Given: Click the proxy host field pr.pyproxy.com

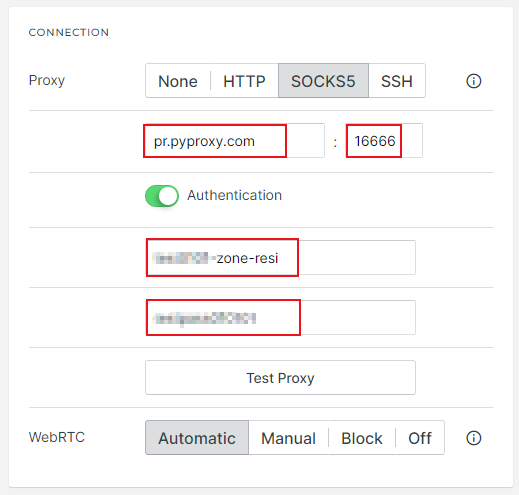Looking at the screenshot, I should pyautogui.click(x=235, y=141).
